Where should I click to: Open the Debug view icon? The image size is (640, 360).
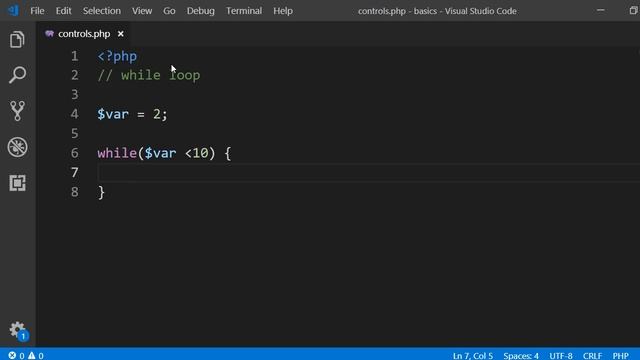(x=18, y=147)
